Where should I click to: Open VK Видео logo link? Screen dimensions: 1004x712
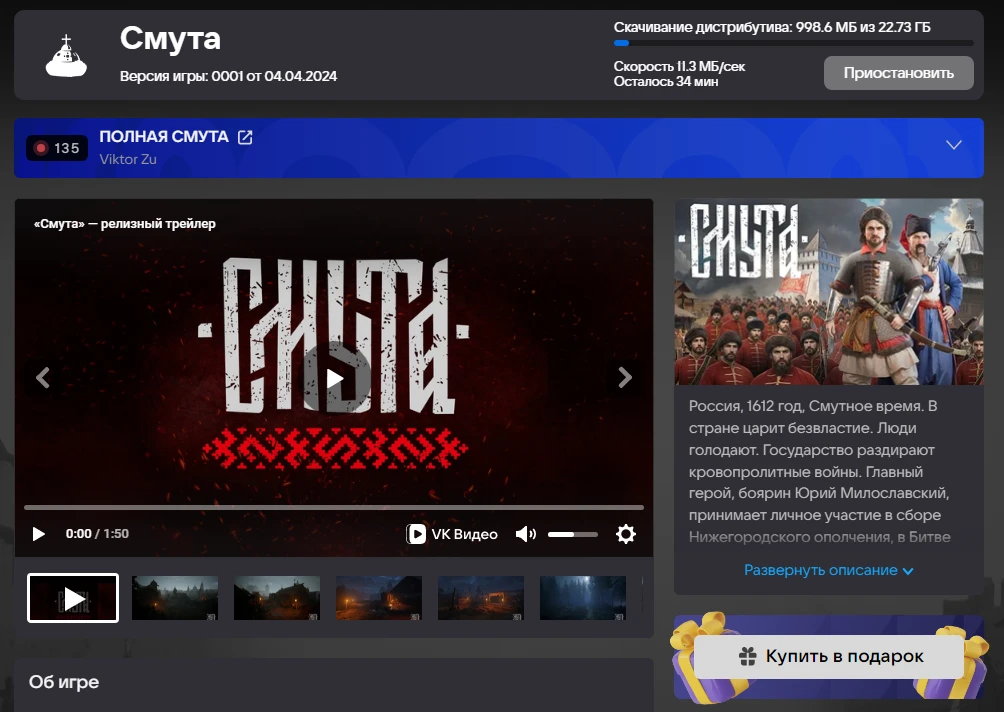(x=452, y=534)
